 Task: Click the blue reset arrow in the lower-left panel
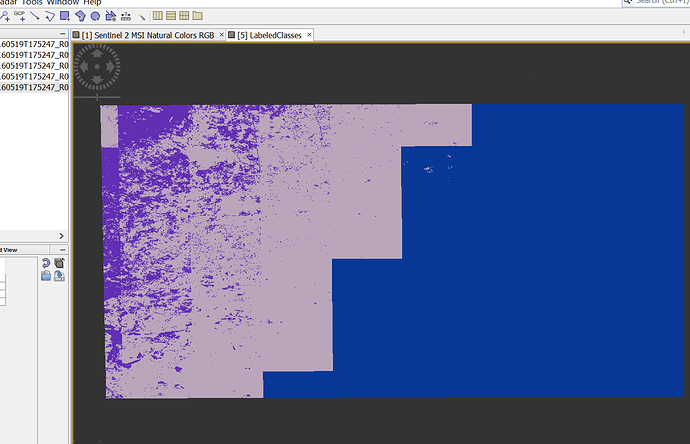[x=46, y=263]
